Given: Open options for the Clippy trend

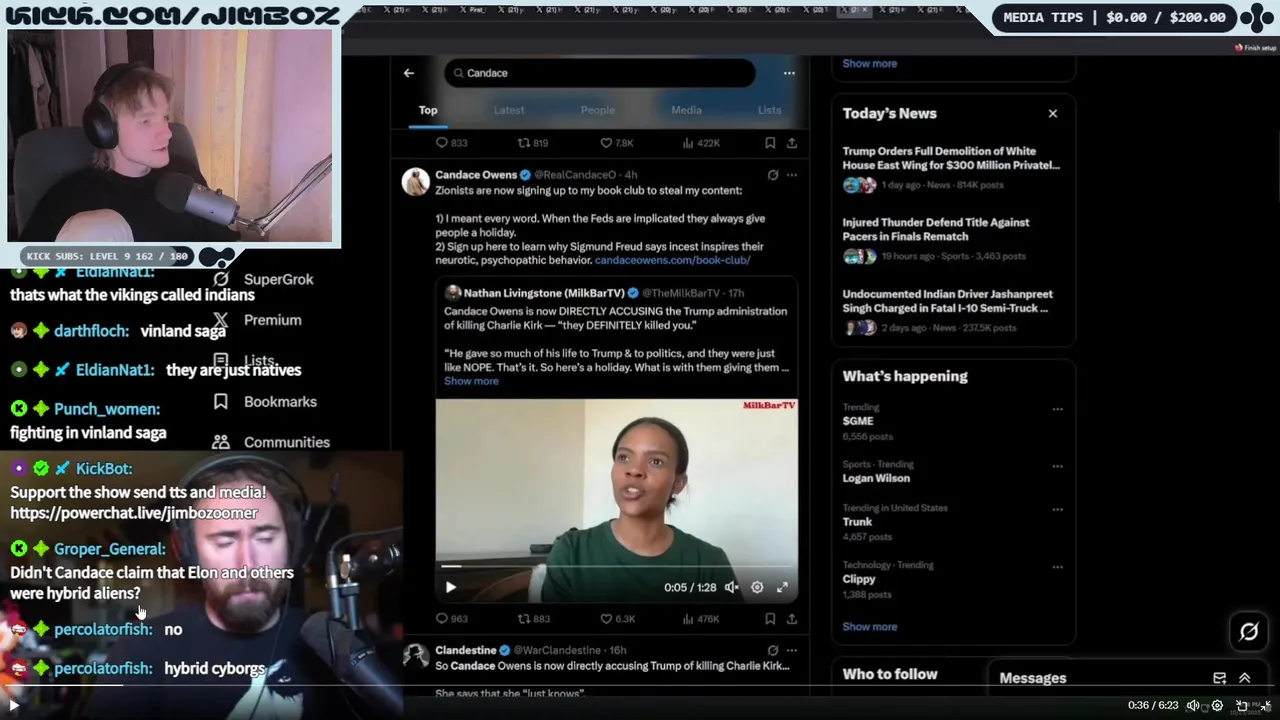Looking at the screenshot, I should click(x=1057, y=566).
